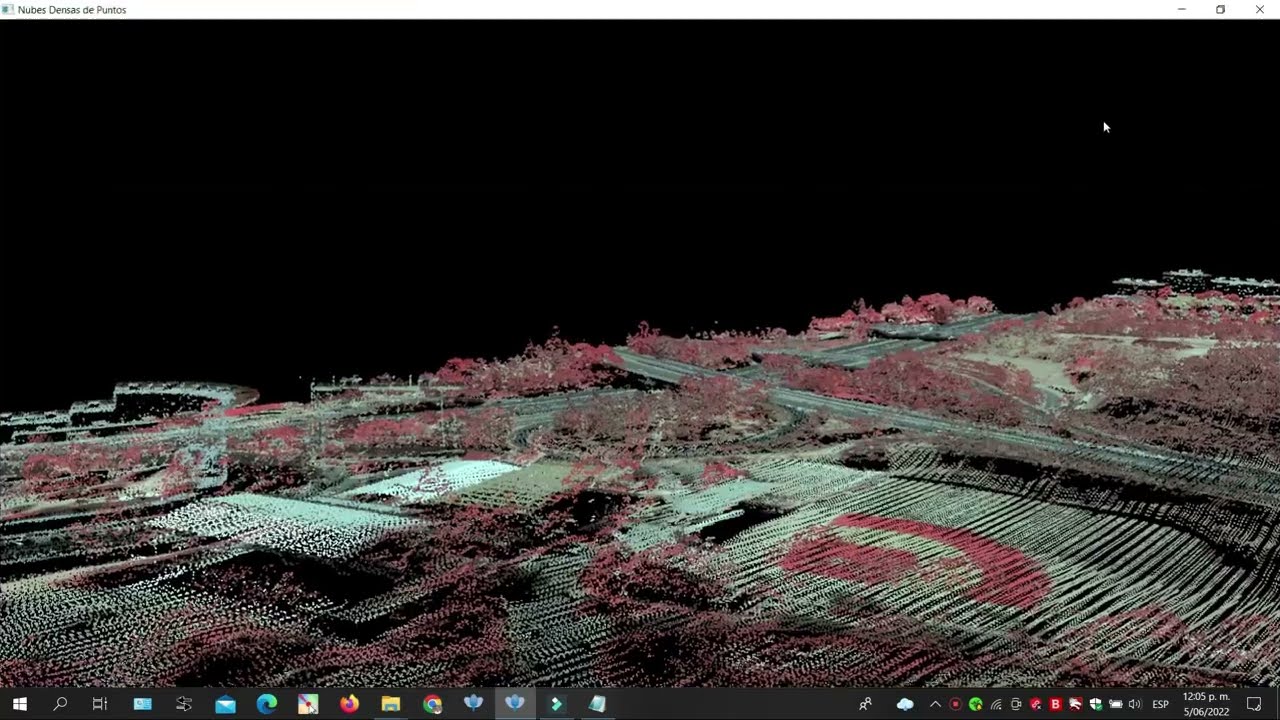Open the swap-arrows app in taskbar
The height and width of the screenshot is (720, 1280).
[x=183, y=704]
